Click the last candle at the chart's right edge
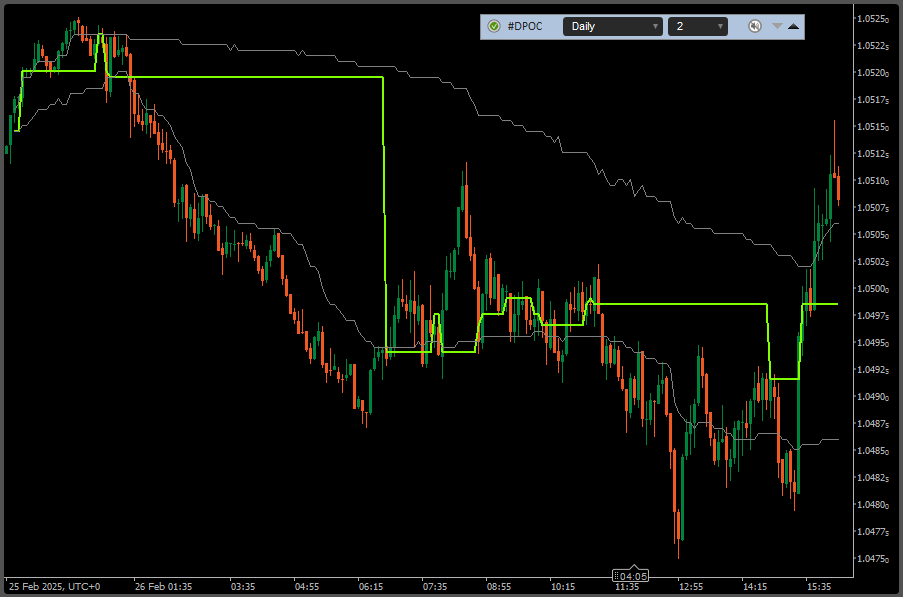This screenshot has width=903, height=597. 838,185
